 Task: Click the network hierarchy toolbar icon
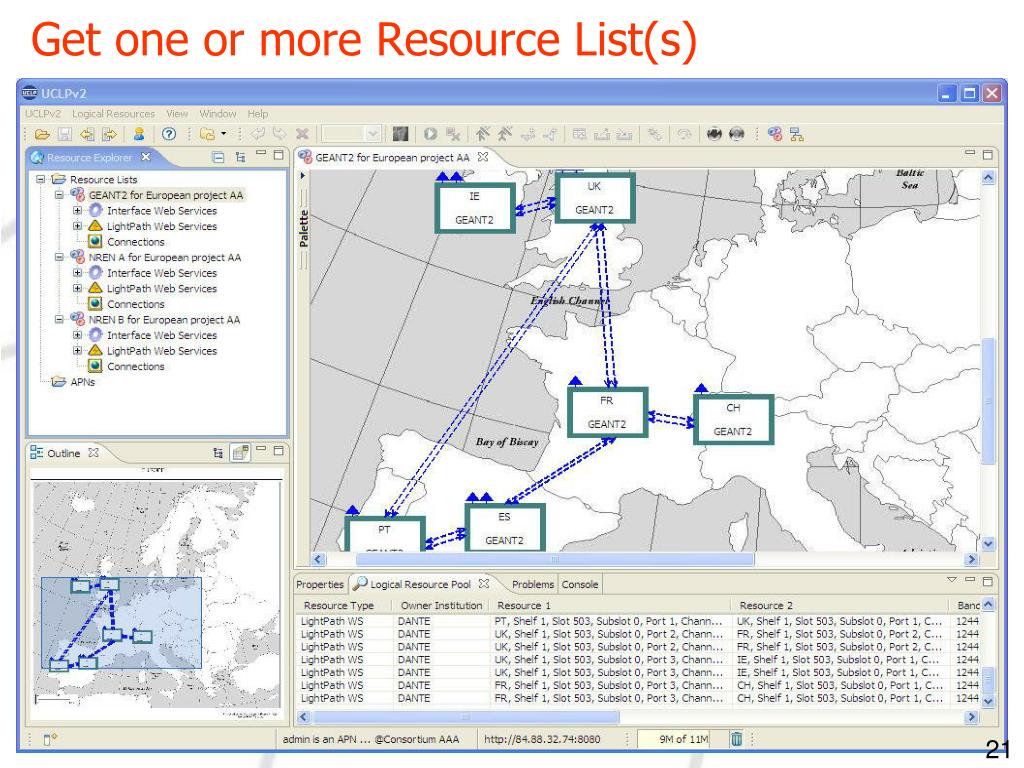pyautogui.click(x=797, y=135)
